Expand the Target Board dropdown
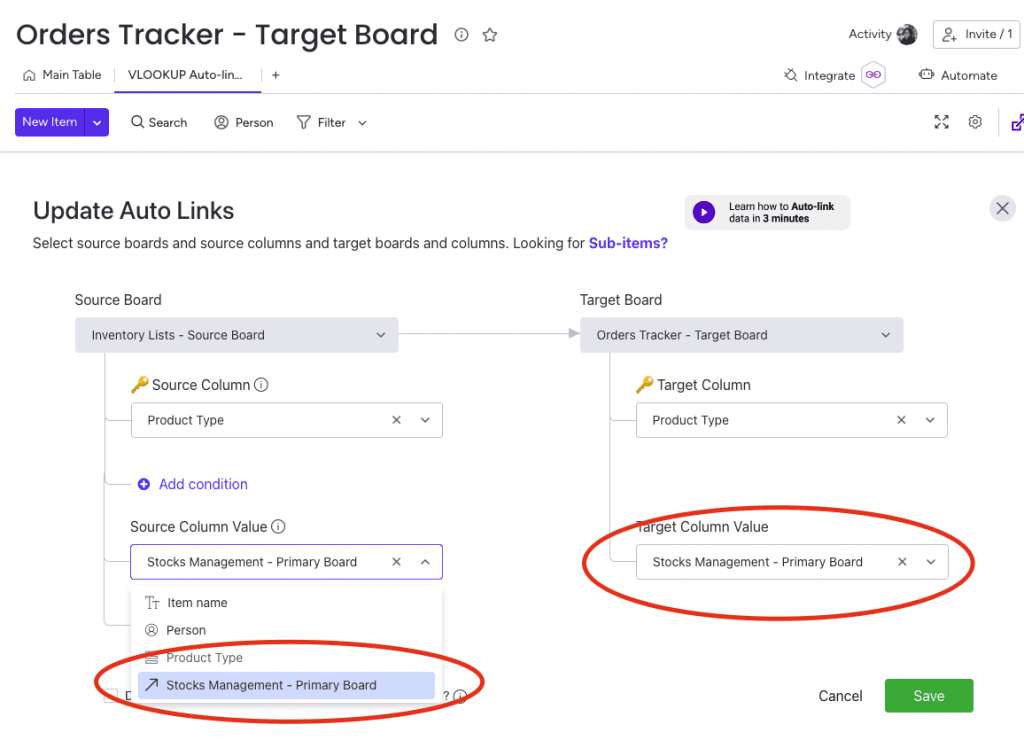 pyautogui.click(x=886, y=335)
